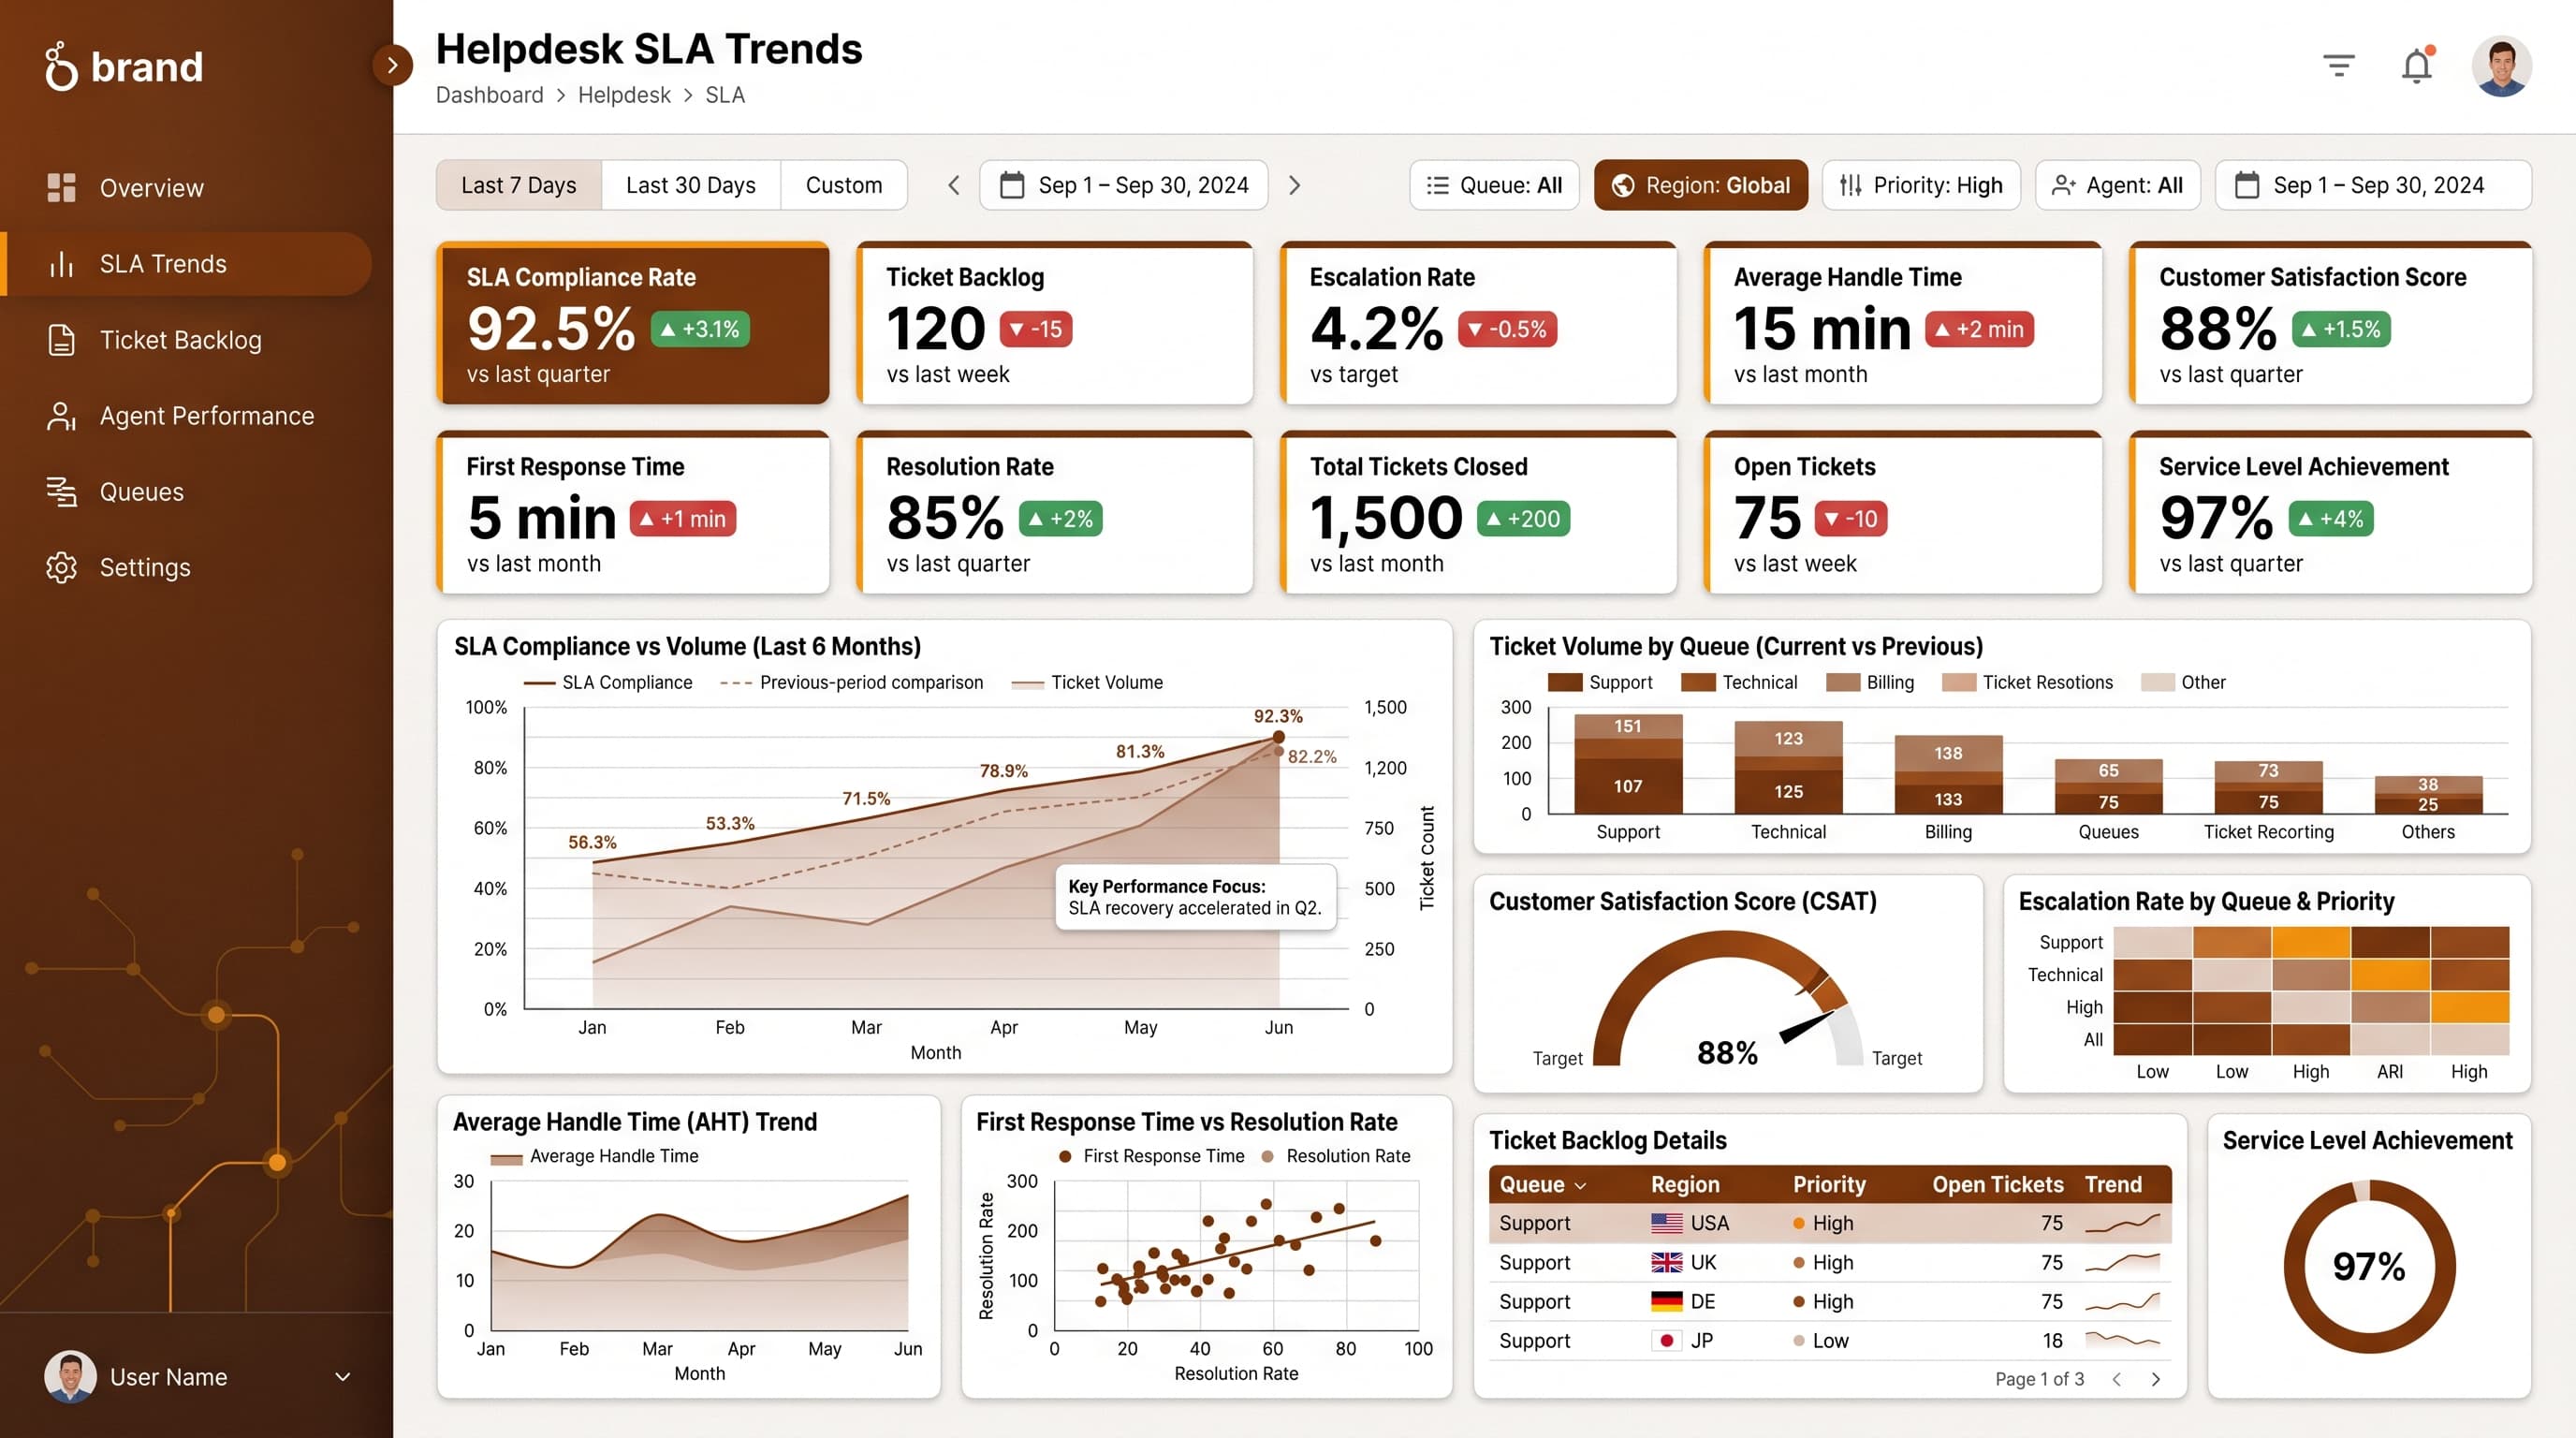Go to next backlog table page

pos(2156,1379)
